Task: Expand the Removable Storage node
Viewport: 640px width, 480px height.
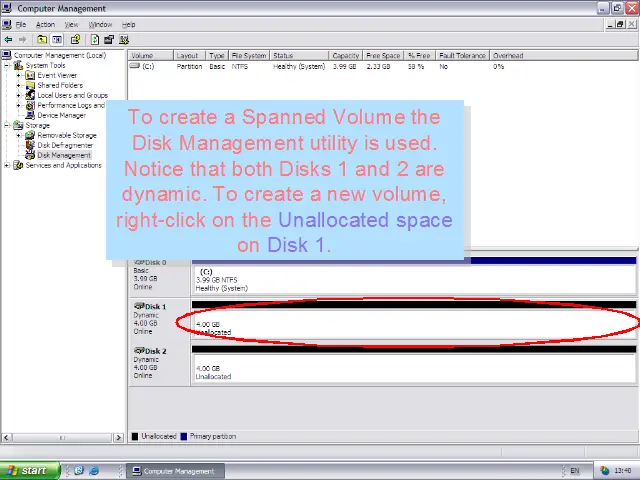Action: click(18, 135)
